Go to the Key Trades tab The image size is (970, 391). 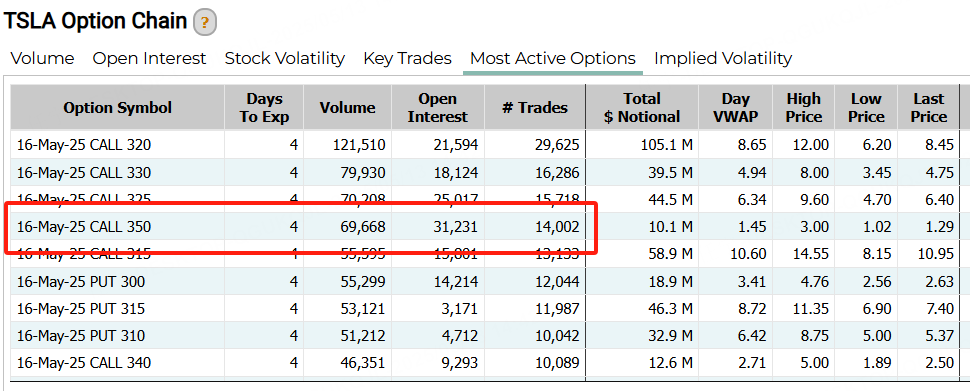[x=407, y=59]
